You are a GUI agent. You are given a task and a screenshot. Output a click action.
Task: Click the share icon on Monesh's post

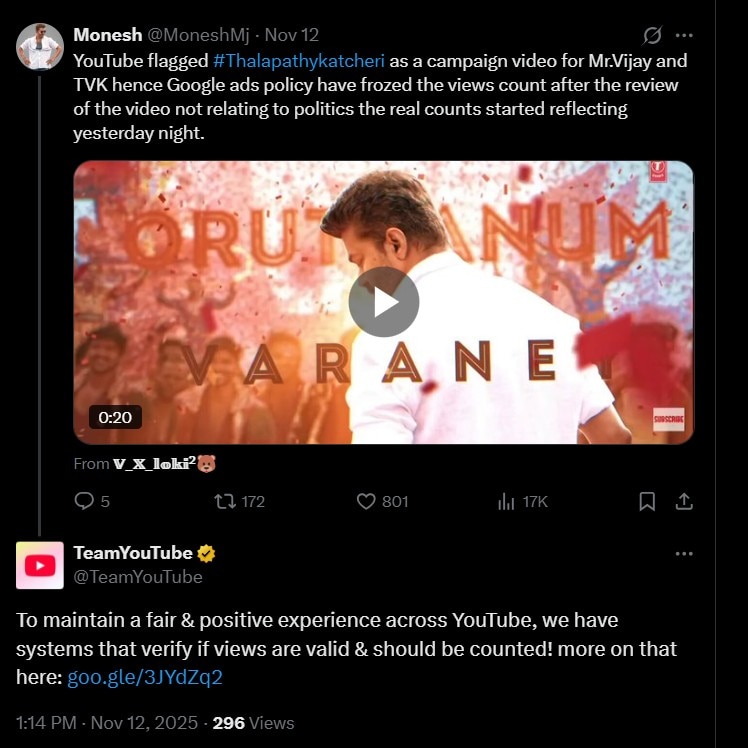(x=684, y=501)
